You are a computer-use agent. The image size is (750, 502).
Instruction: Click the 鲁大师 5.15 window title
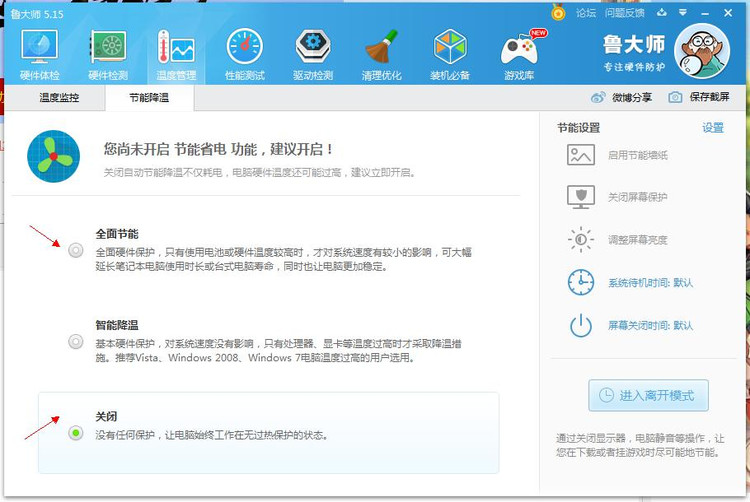[x=37, y=14]
